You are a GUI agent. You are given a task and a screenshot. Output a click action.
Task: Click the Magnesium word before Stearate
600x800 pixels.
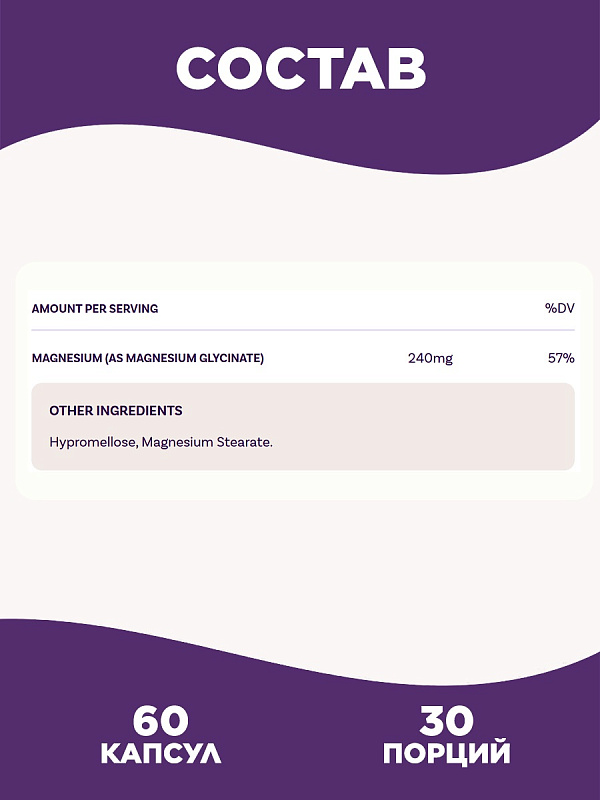pos(177,441)
